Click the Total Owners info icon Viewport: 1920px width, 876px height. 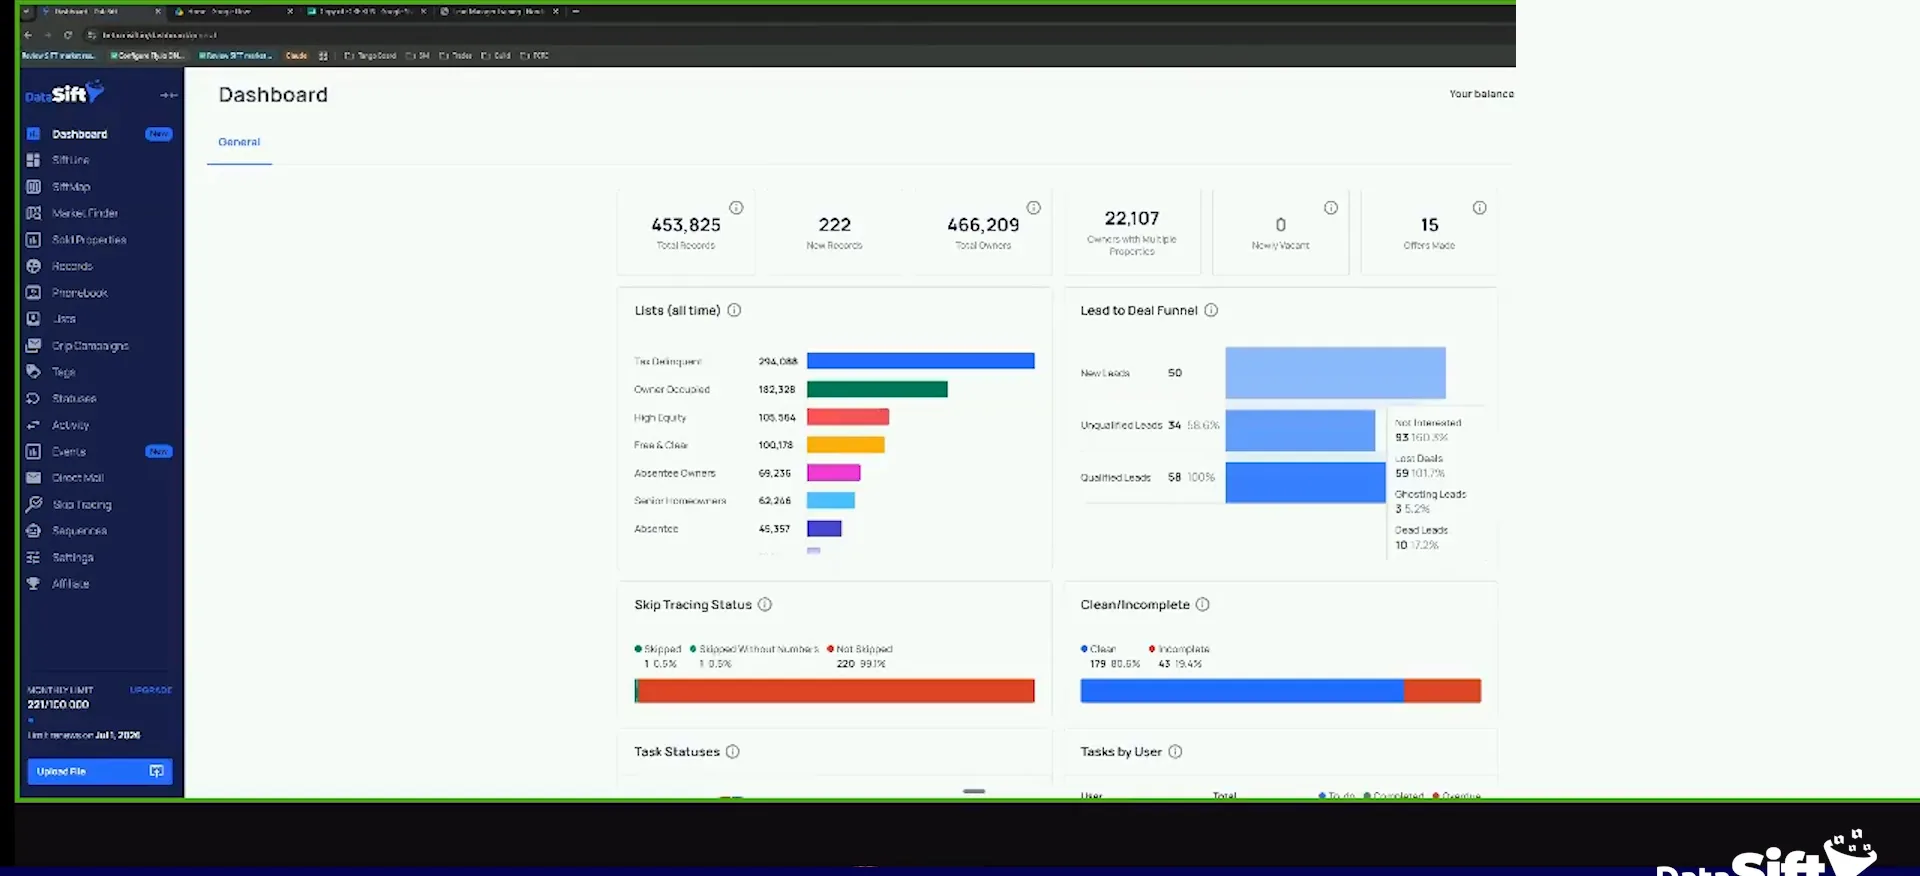click(x=1034, y=208)
